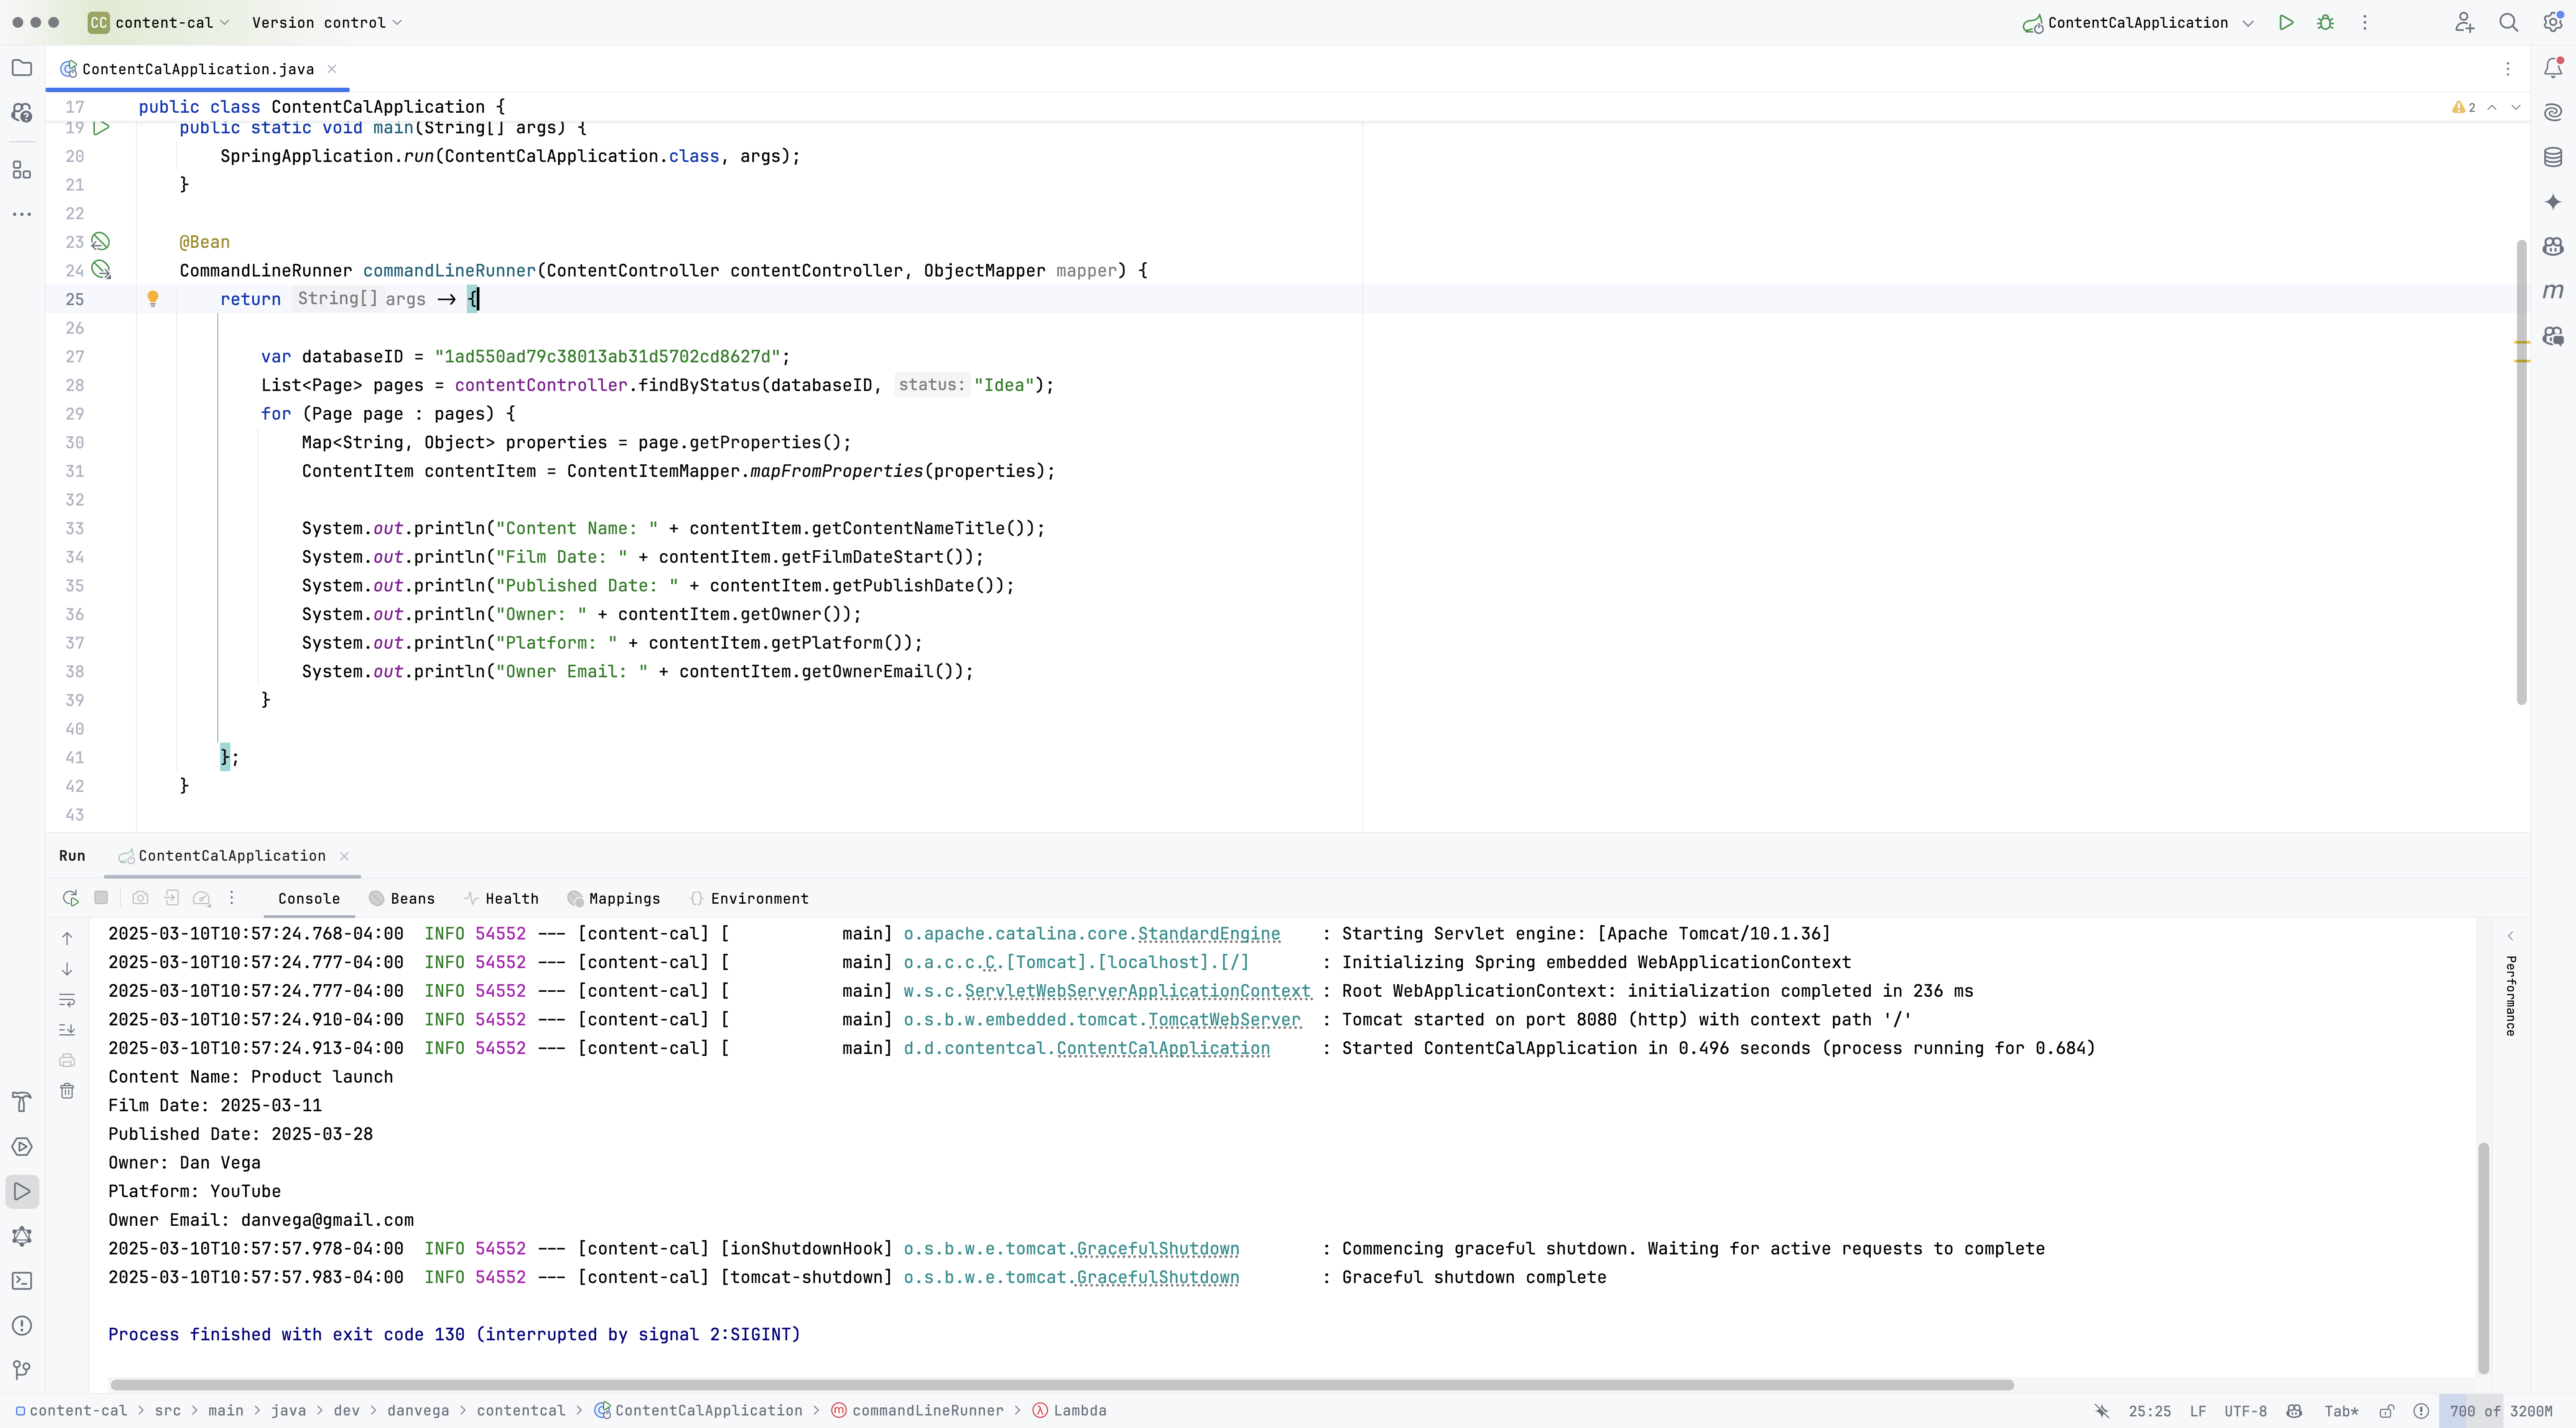
Task: Open more options in Run toolbar
Action: 232,898
